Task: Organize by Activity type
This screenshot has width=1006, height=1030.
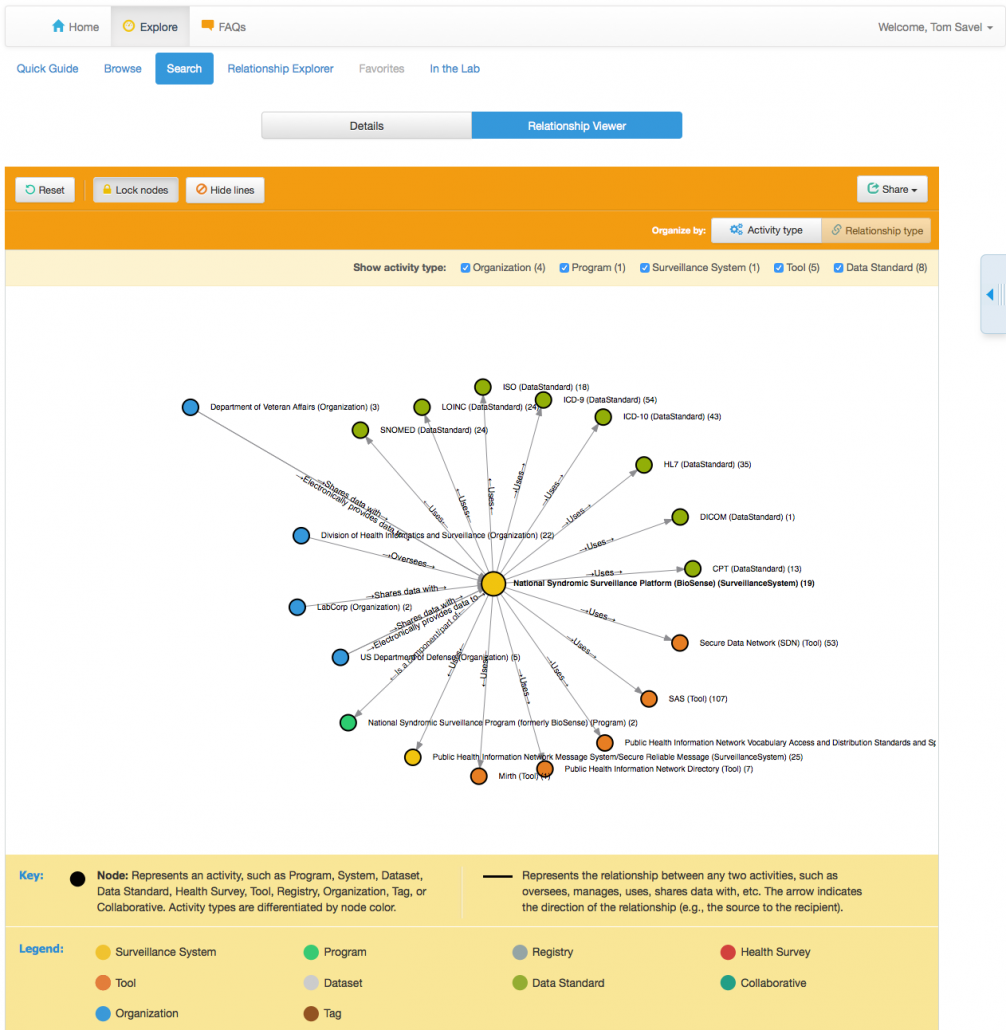Action: 766,230
